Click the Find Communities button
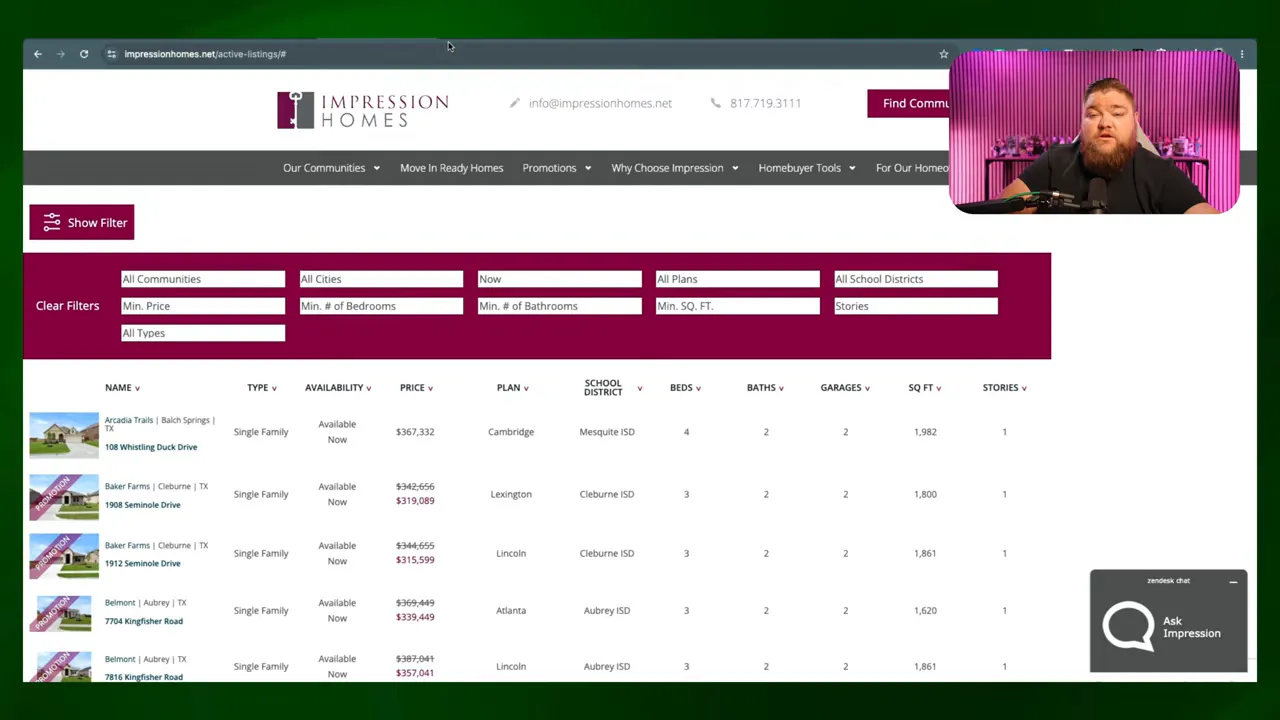The image size is (1280, 720). 909,103
